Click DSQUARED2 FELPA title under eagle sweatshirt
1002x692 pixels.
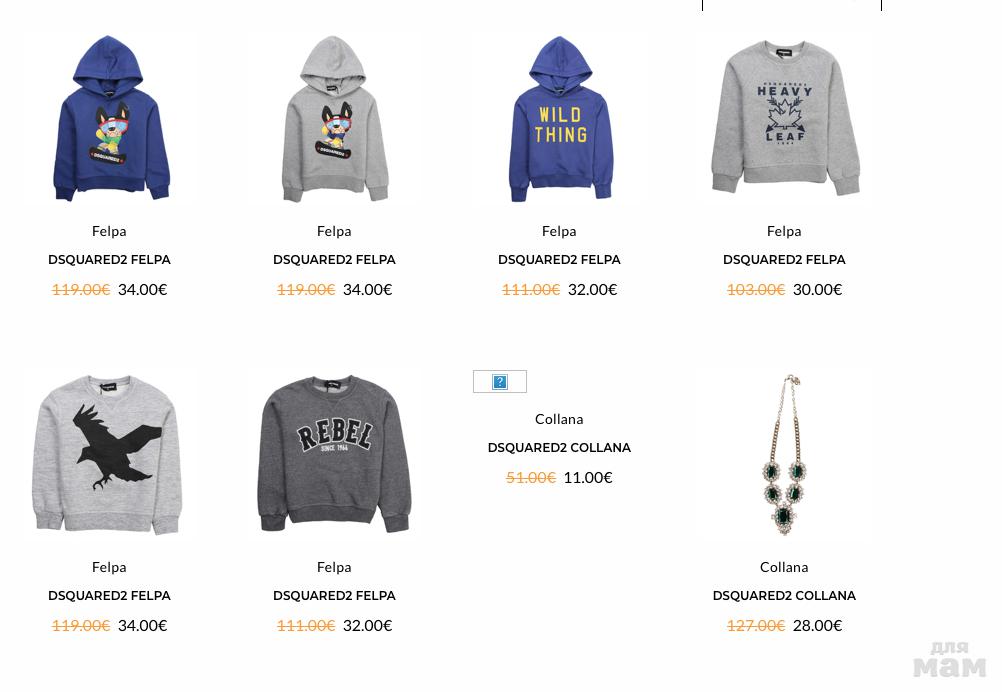[x=109, y=596]
